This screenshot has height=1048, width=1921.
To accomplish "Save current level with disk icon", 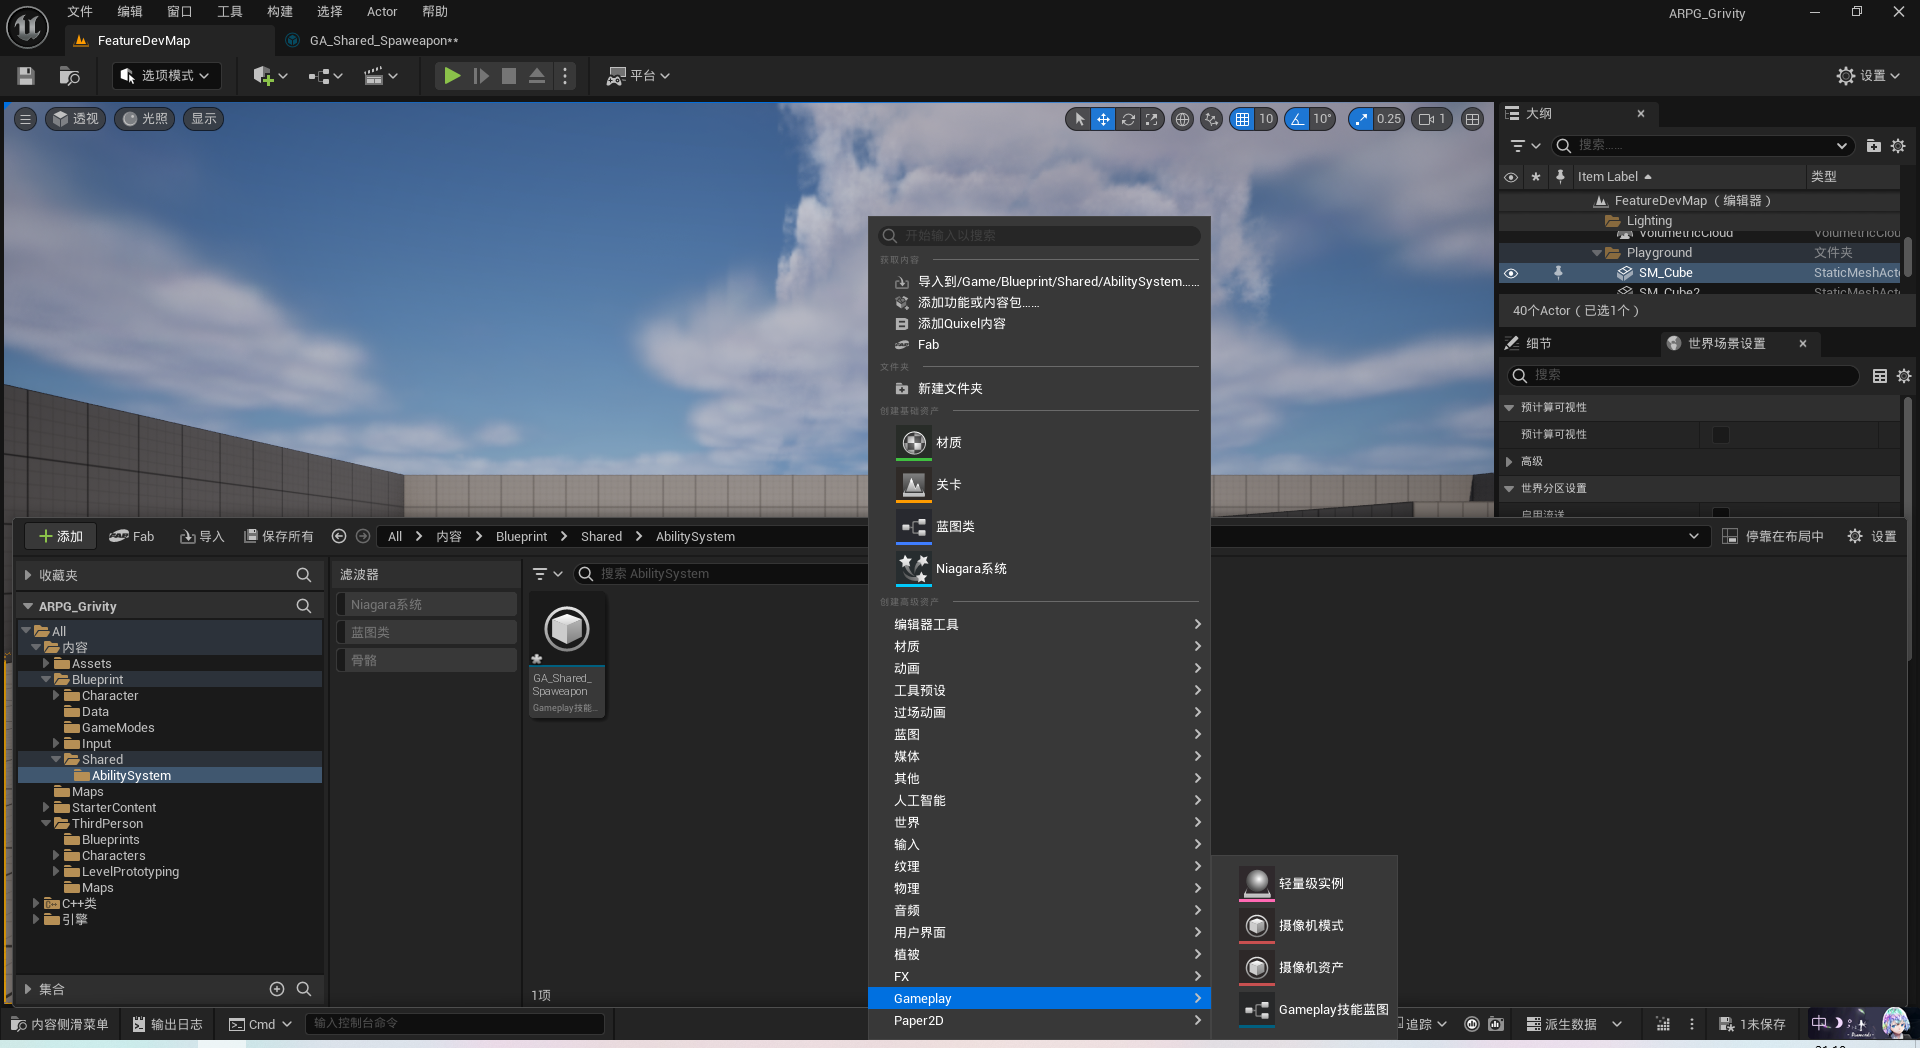I will [x=26, y=76].
